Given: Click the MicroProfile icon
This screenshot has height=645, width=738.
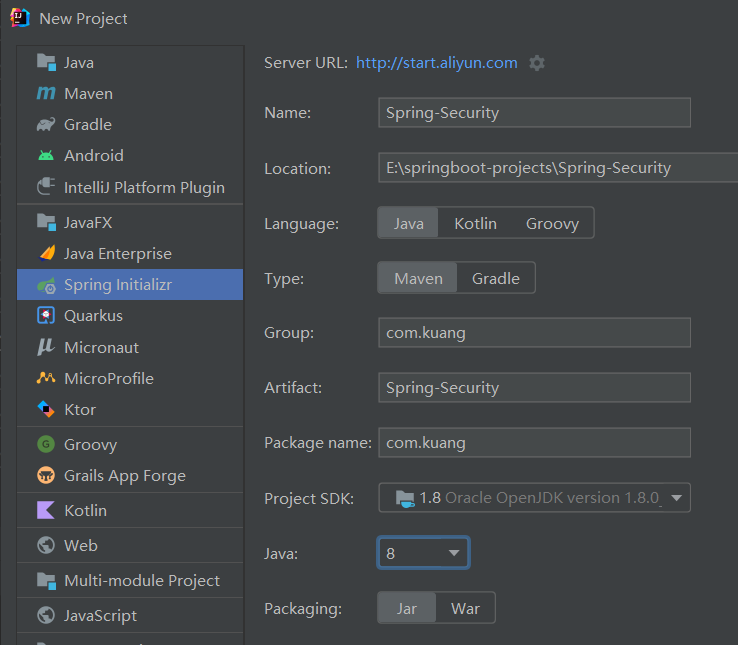Looking at the screenshot, I should point(46,378).
